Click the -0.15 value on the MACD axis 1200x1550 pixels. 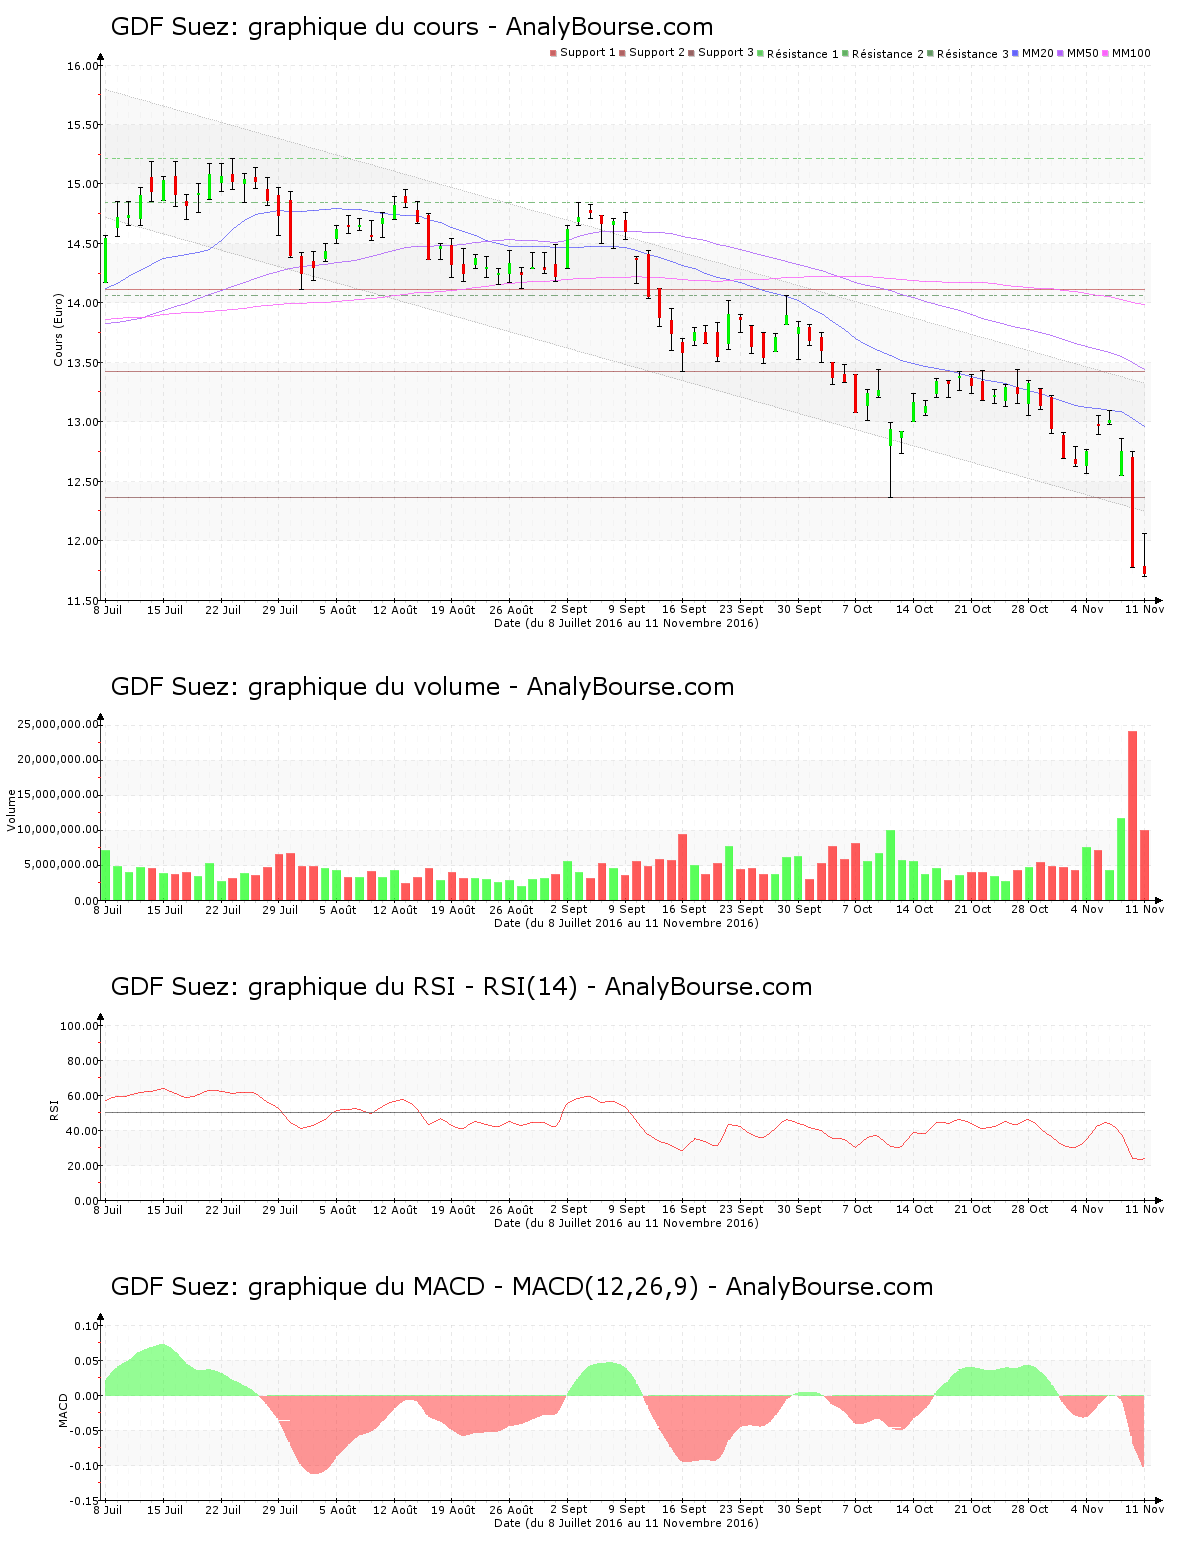[85, 1501]
